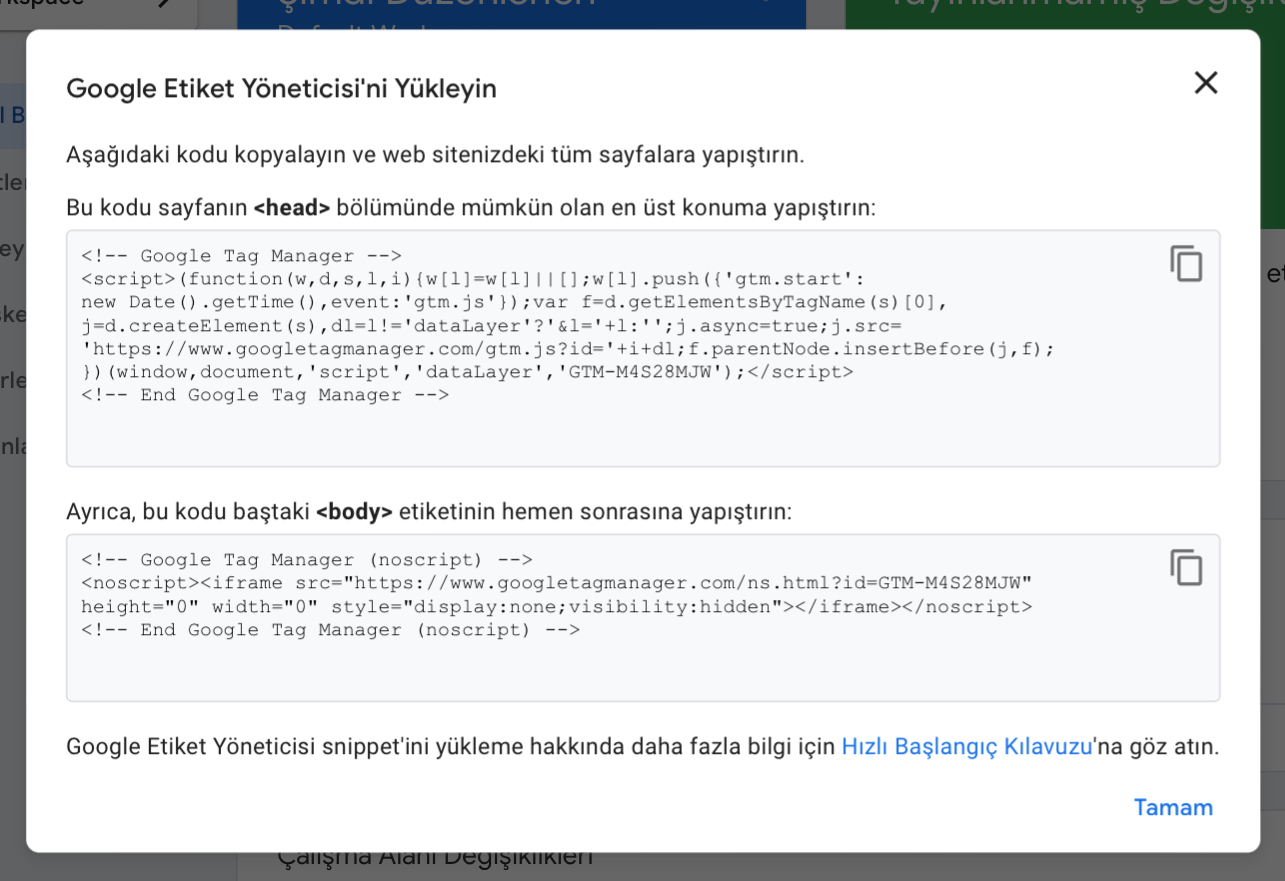The width and height of the screenshot is (1285, 881).
Task: Click the dialog title Google Etiket Yöneticisi'ni Yükleyin
Action: click(x=281, y=89)
